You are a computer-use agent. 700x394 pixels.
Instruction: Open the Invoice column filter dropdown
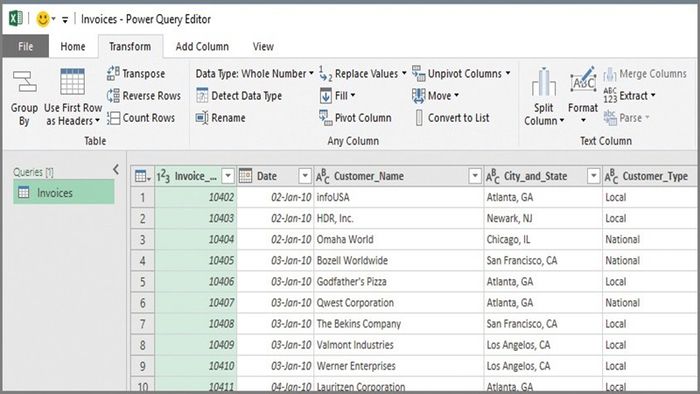click(x=228, y=176)
